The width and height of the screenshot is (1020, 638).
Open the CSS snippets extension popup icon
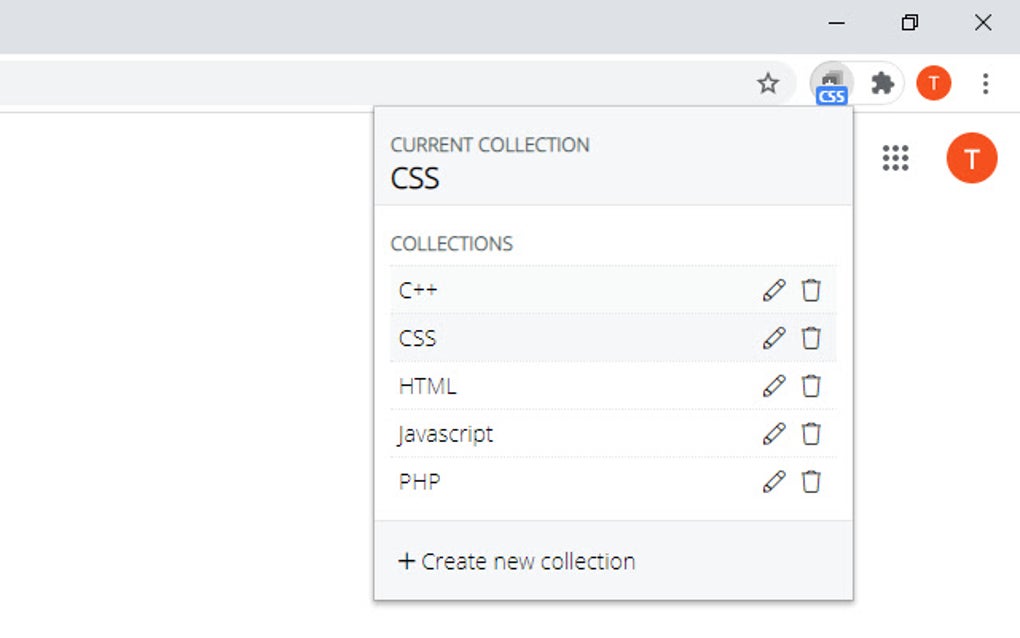pyautogui.click(x=830, y=83)
